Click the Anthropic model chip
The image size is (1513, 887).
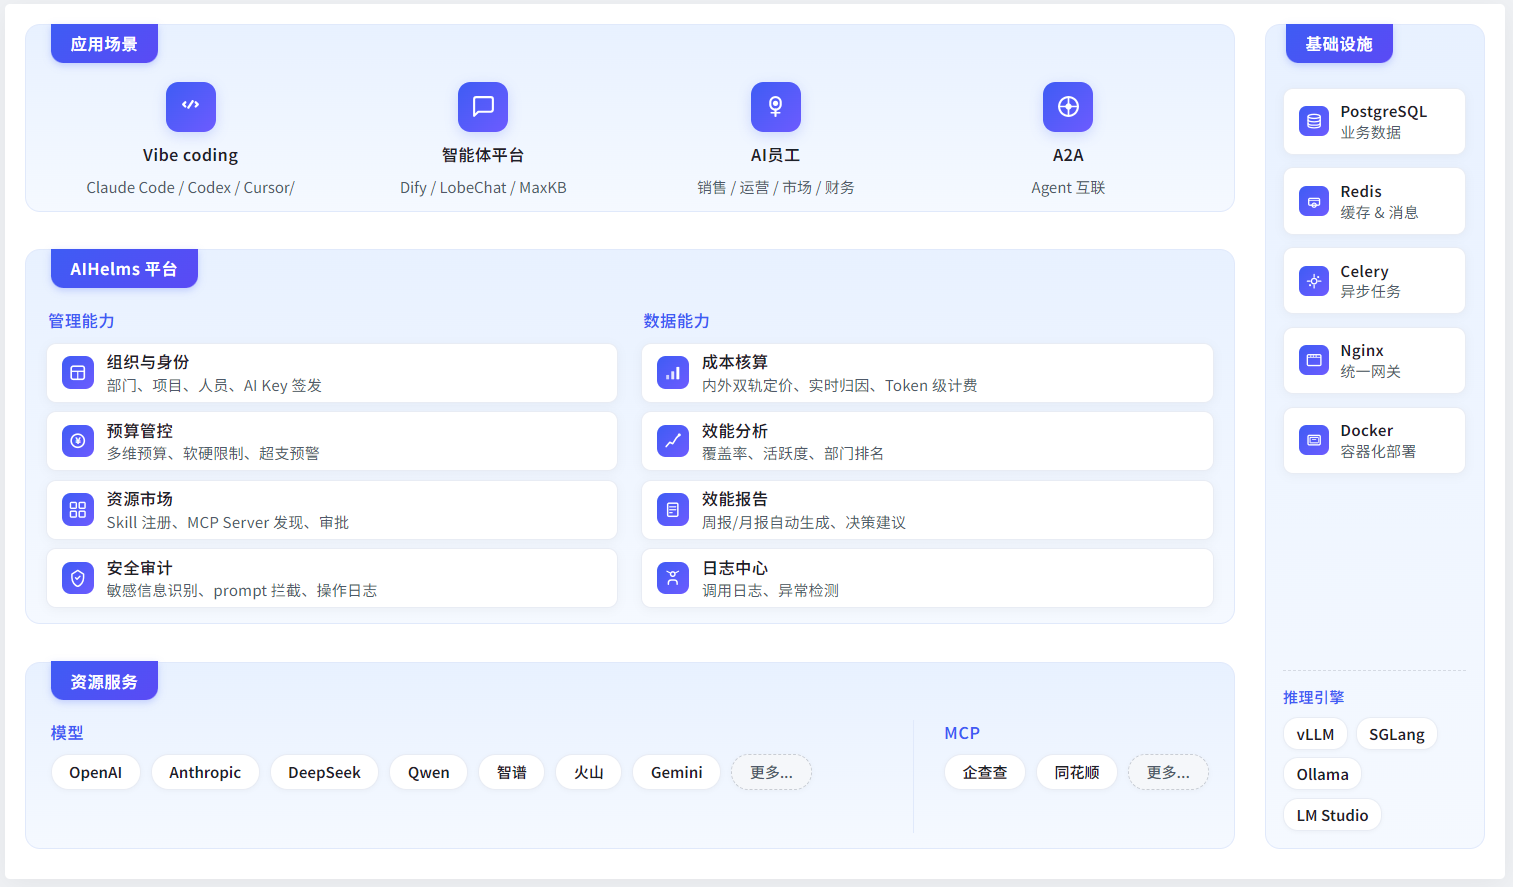[x=205, y=772]
